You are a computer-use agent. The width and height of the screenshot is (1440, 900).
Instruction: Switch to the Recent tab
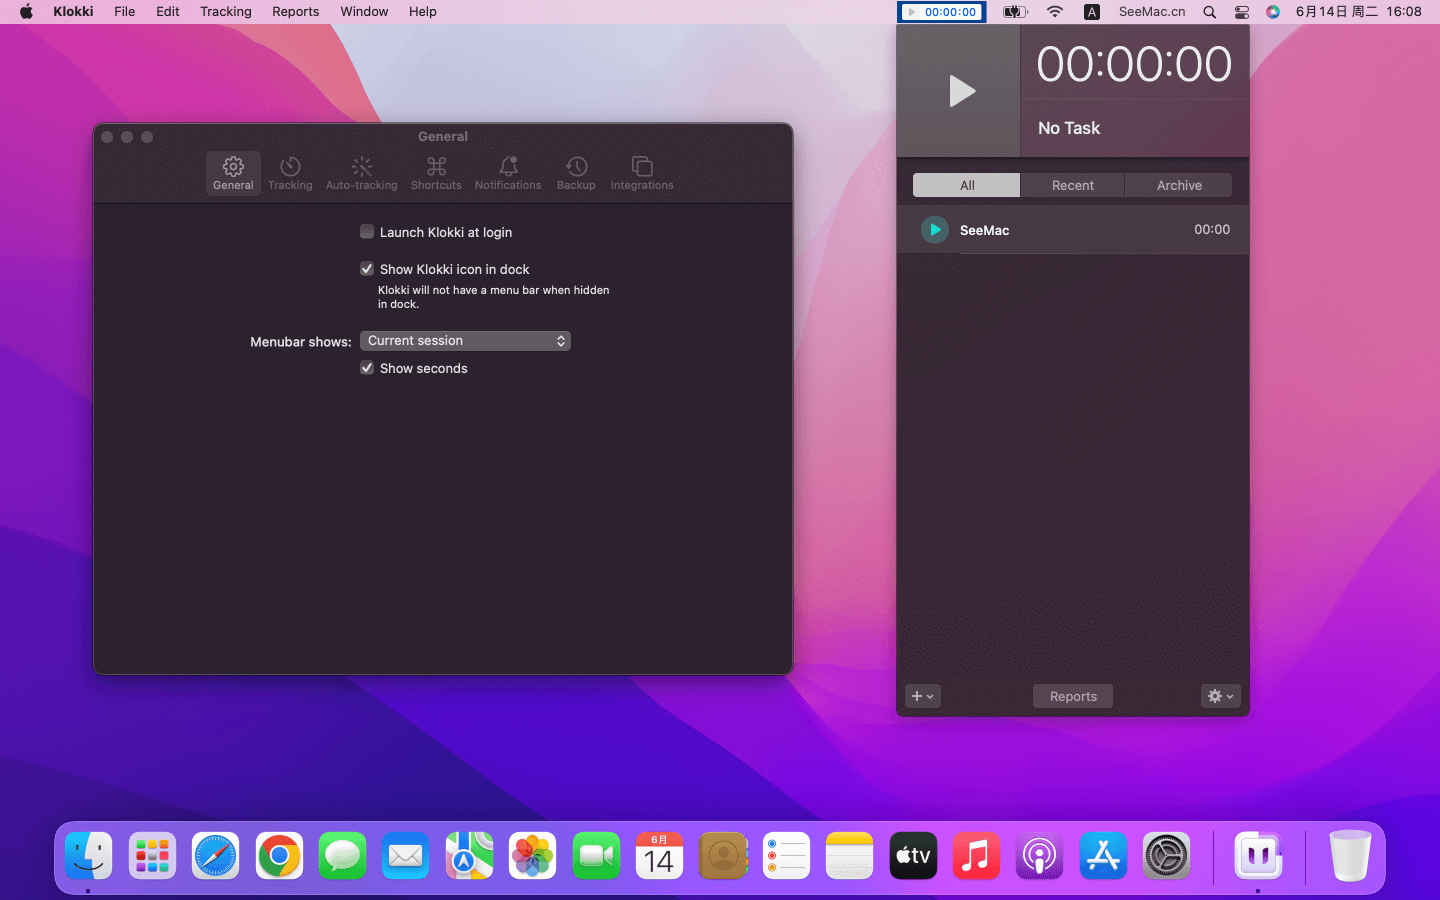[1072, 185]
